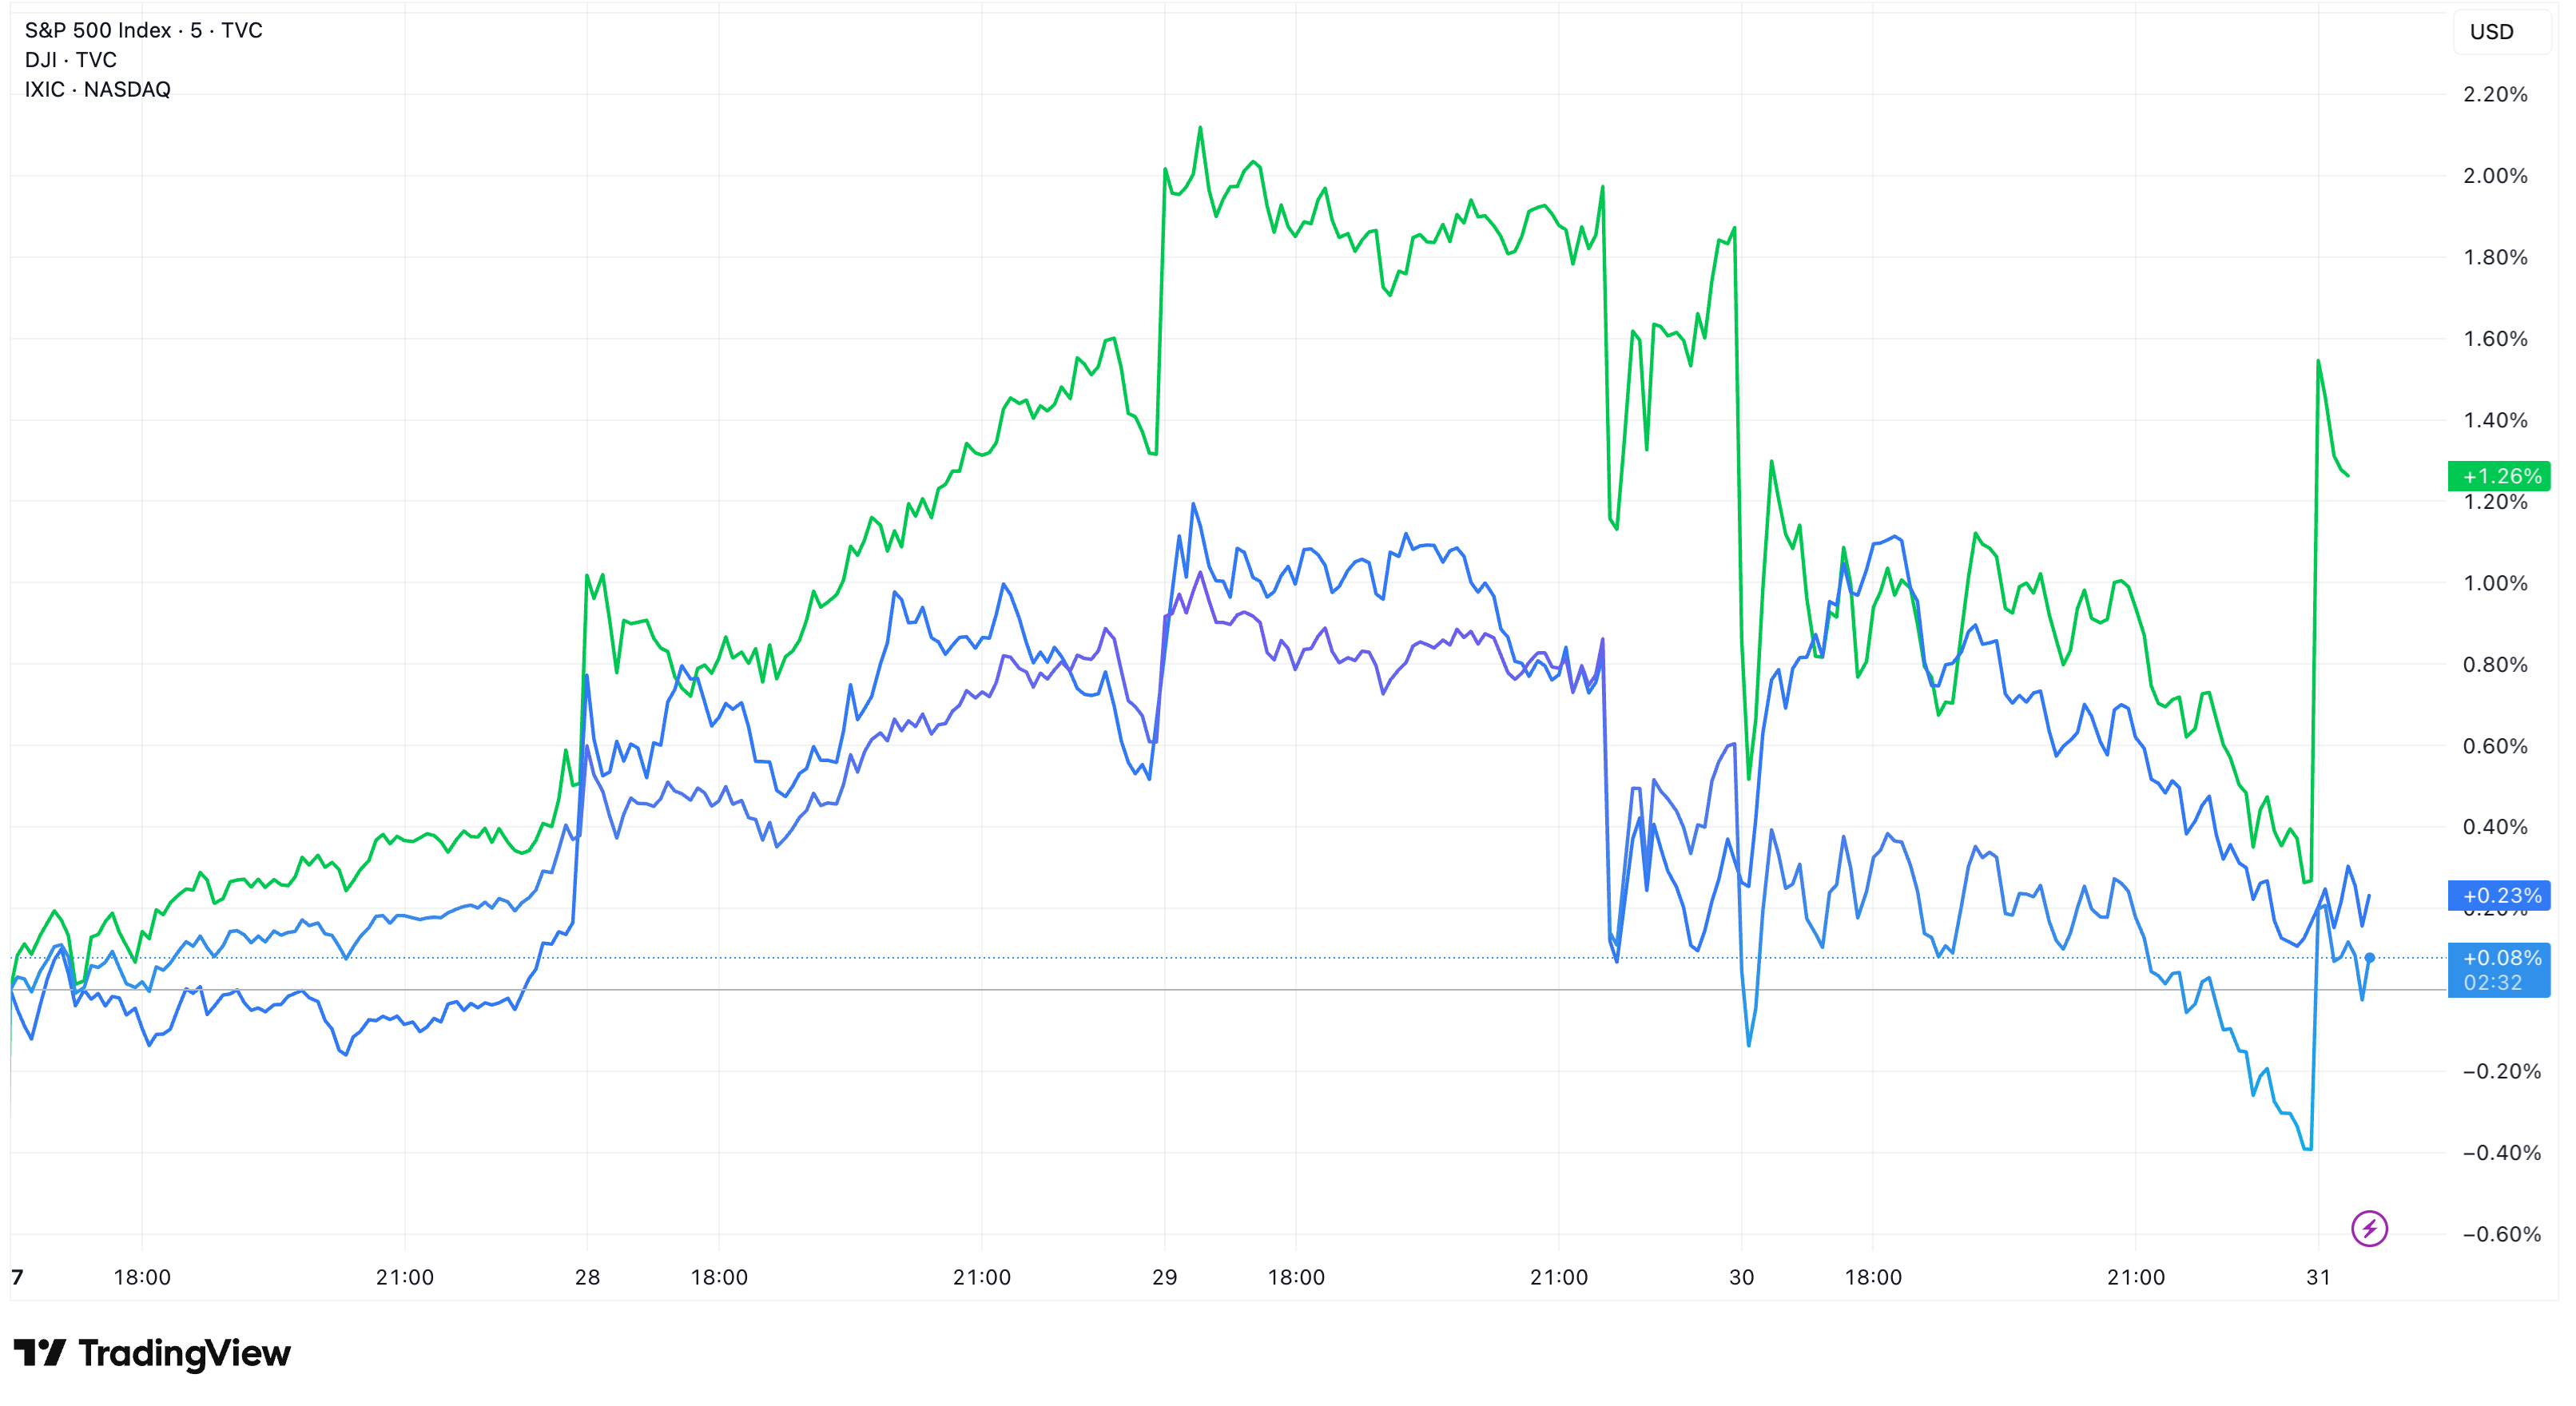Select the IXIC · NASDAQ legend entry
The image size is (2576, 1406).
(x=97, y=90)
